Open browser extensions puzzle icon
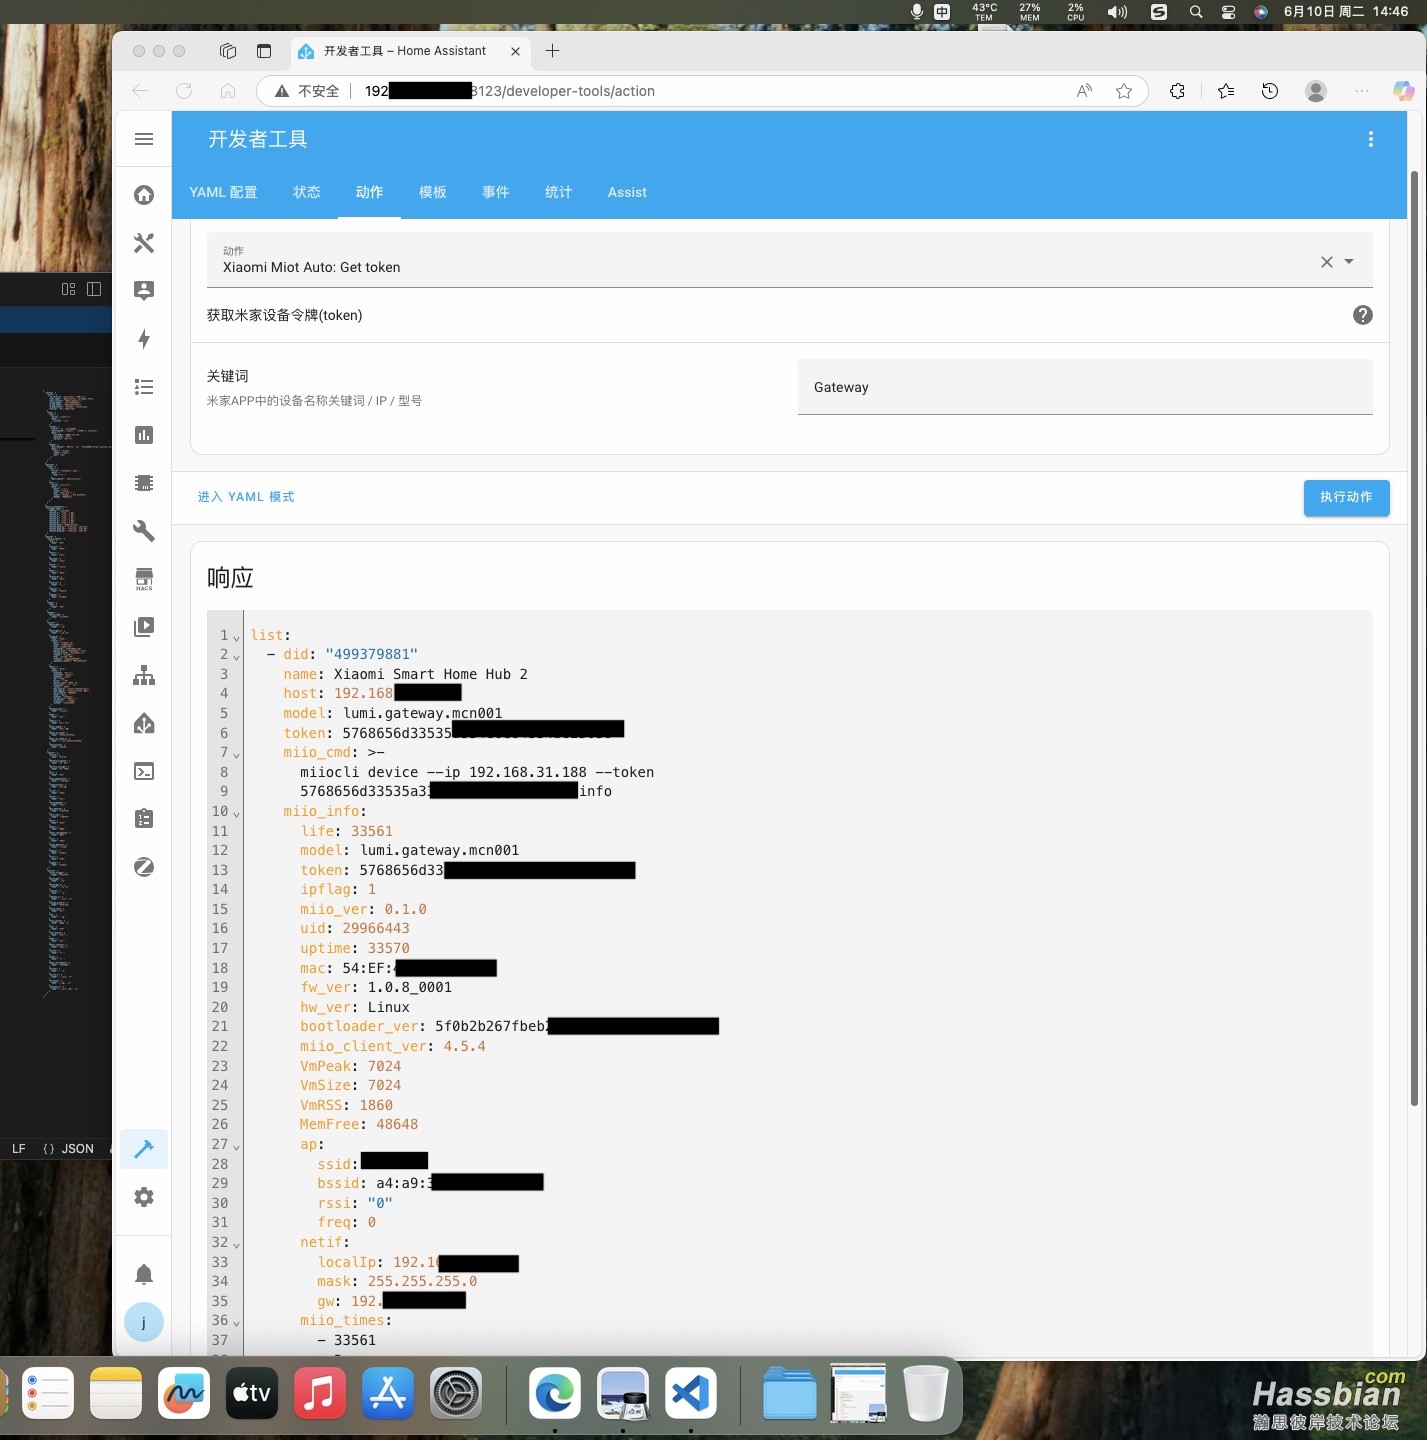The height and width of the screenshot is (1440, 1427). tap(1177, 91)
